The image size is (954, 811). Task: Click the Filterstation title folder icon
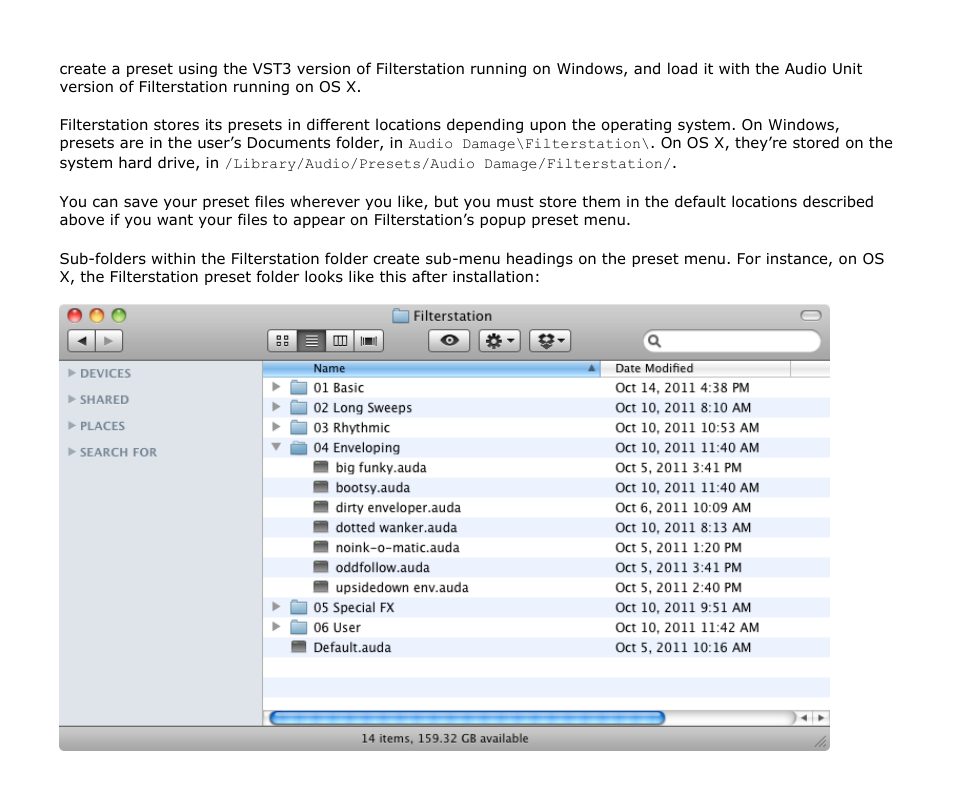click(400, 316)
